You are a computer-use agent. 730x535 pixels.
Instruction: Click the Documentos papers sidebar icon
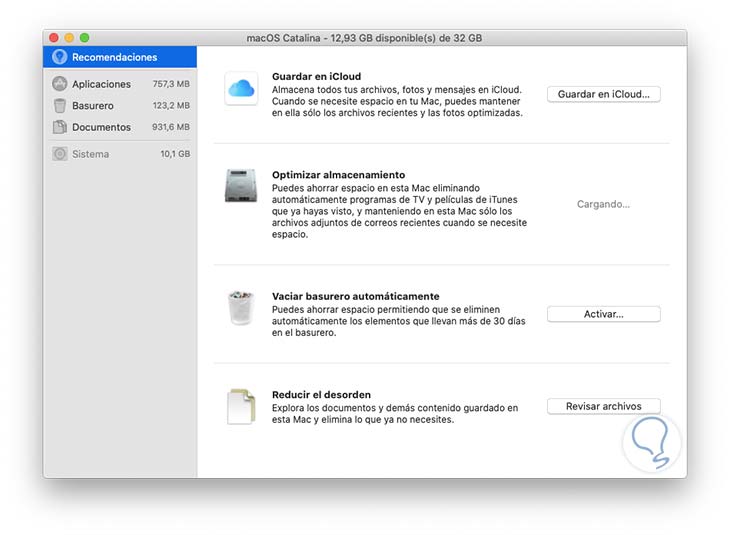pyautogui.click(x=60, y=127)
